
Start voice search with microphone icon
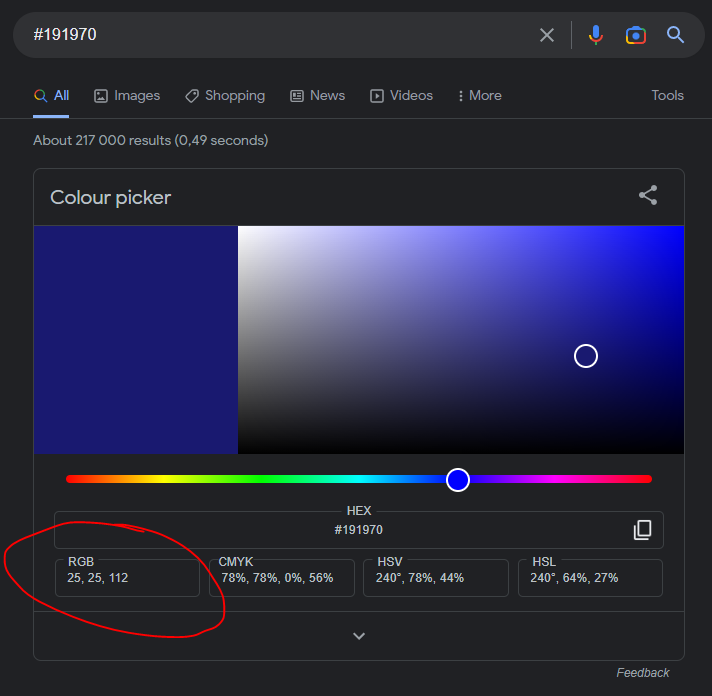(596, 35)
